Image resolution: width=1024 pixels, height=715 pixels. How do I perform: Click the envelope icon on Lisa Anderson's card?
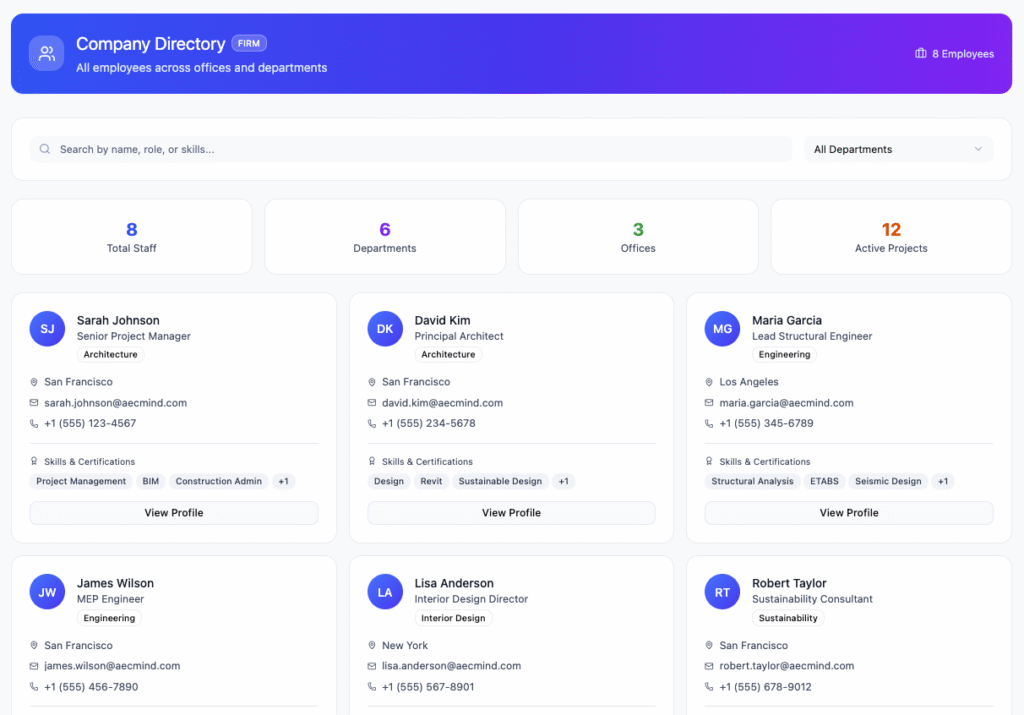coord(372,666)
